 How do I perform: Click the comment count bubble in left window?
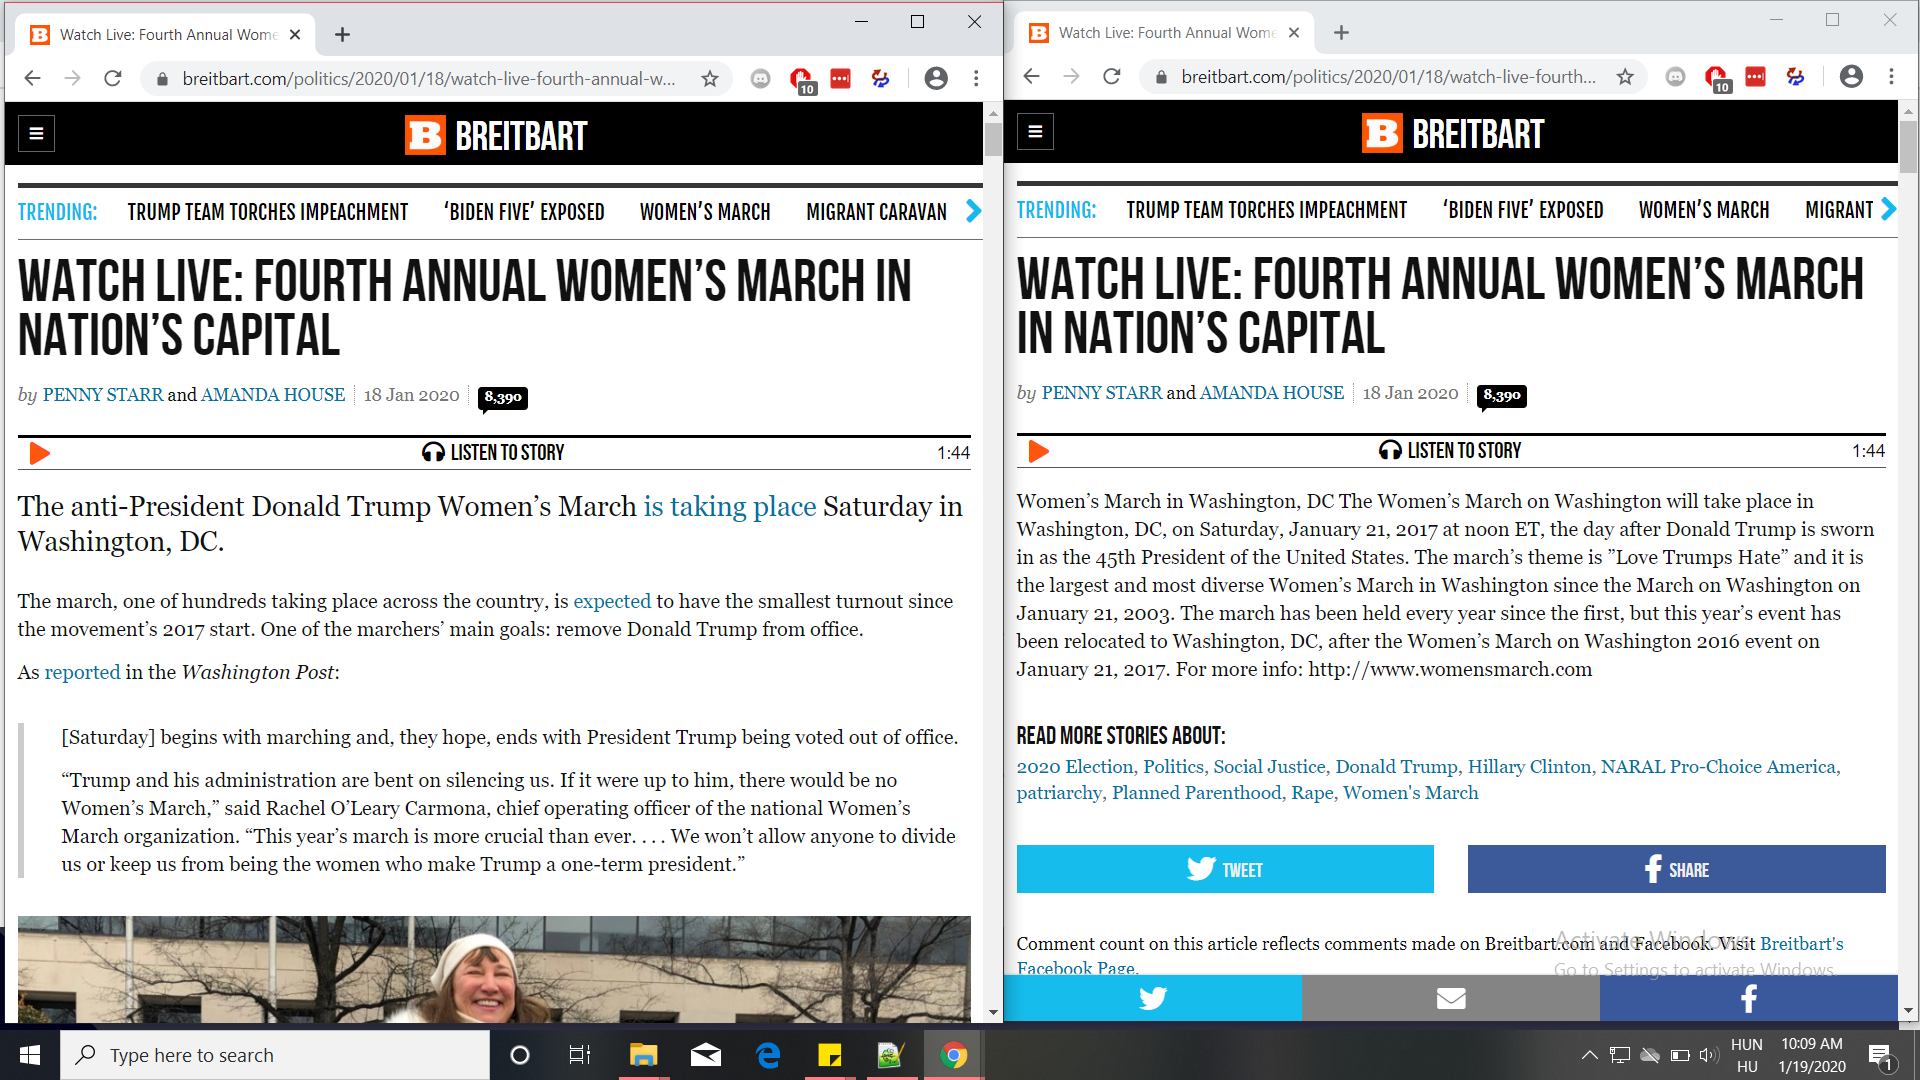[502, 397]
